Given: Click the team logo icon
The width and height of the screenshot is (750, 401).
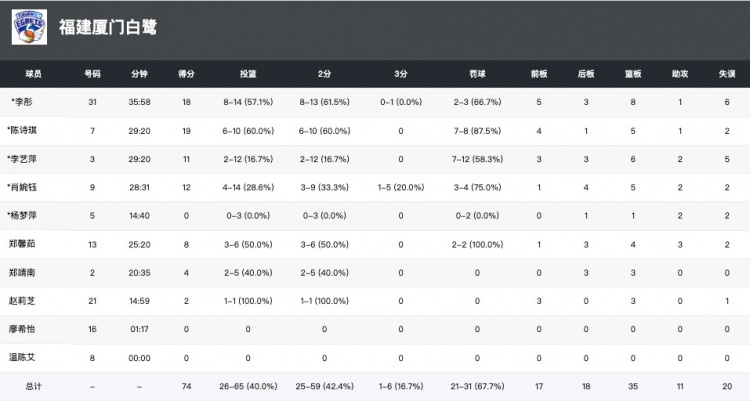Looking at the screenshot, I should click(28, 27).
